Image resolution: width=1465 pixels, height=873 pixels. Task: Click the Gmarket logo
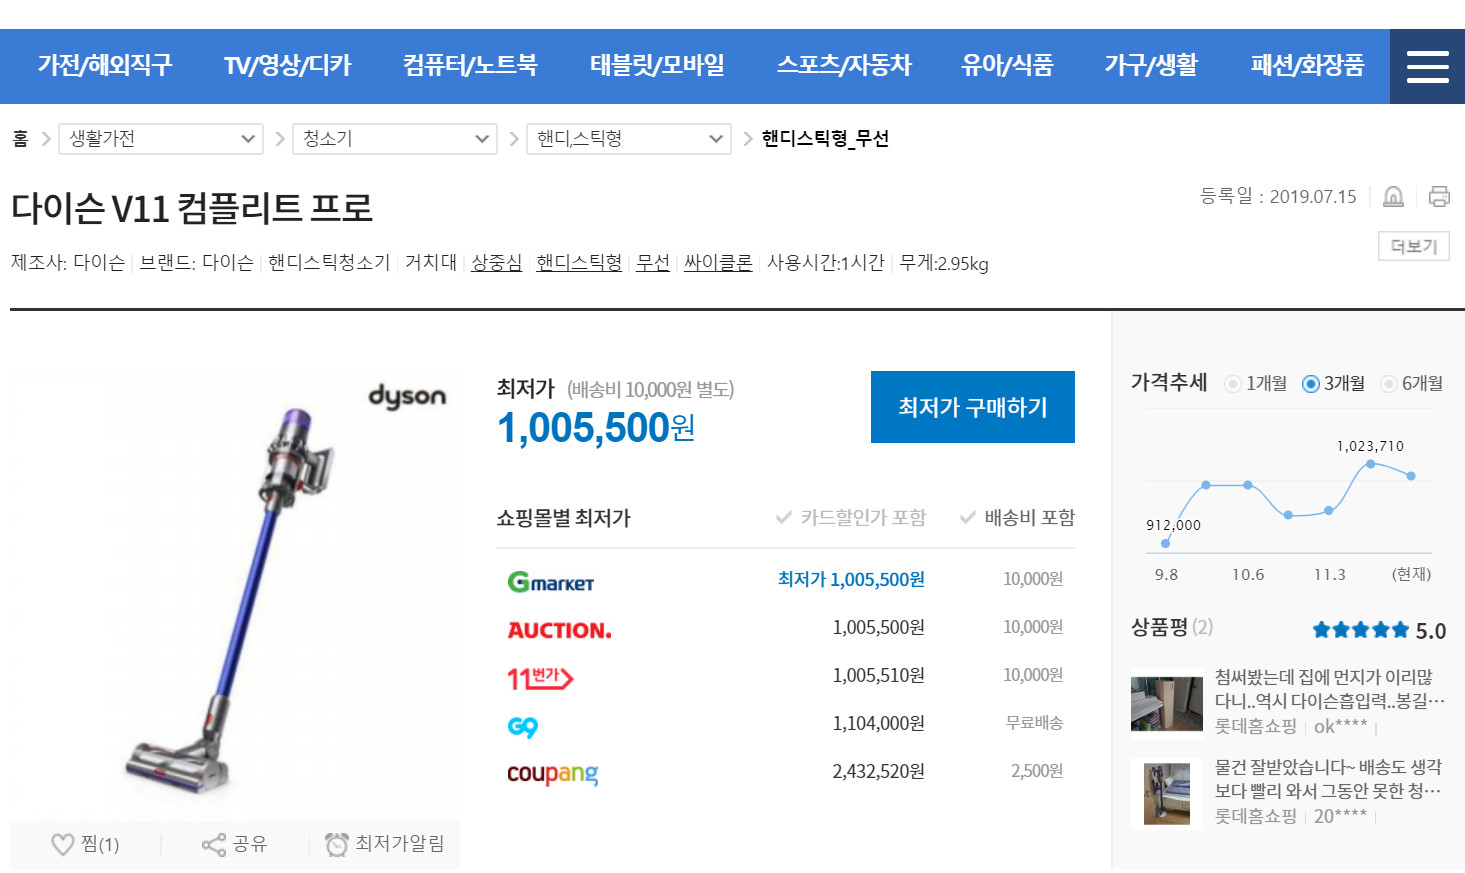[551, 581]
